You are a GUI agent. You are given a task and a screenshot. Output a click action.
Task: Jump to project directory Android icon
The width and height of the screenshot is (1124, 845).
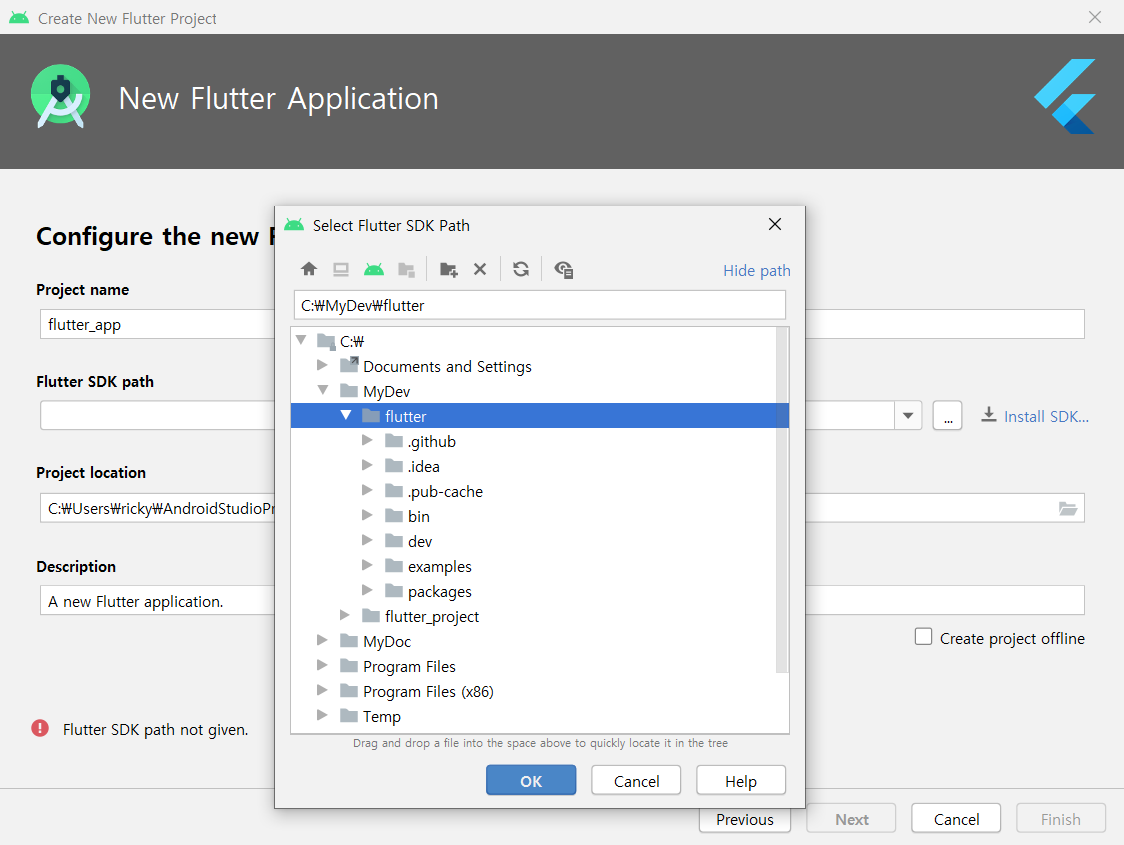click(373, 269)
